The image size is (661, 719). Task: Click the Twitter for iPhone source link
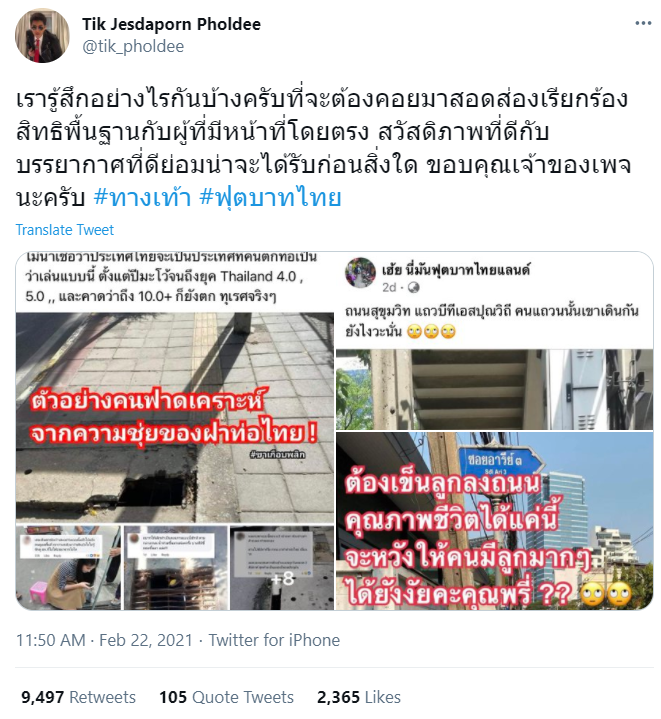tap(274, 640)
